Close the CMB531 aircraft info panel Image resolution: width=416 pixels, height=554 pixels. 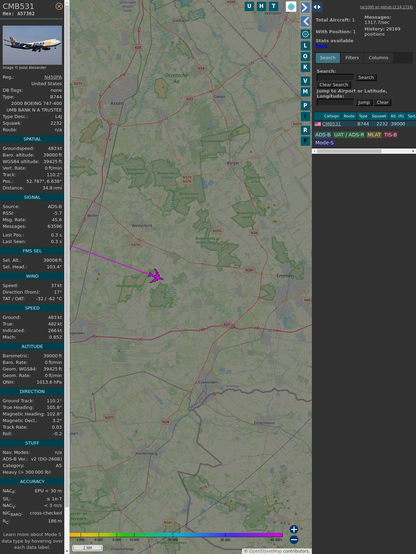tap(59, 6)
